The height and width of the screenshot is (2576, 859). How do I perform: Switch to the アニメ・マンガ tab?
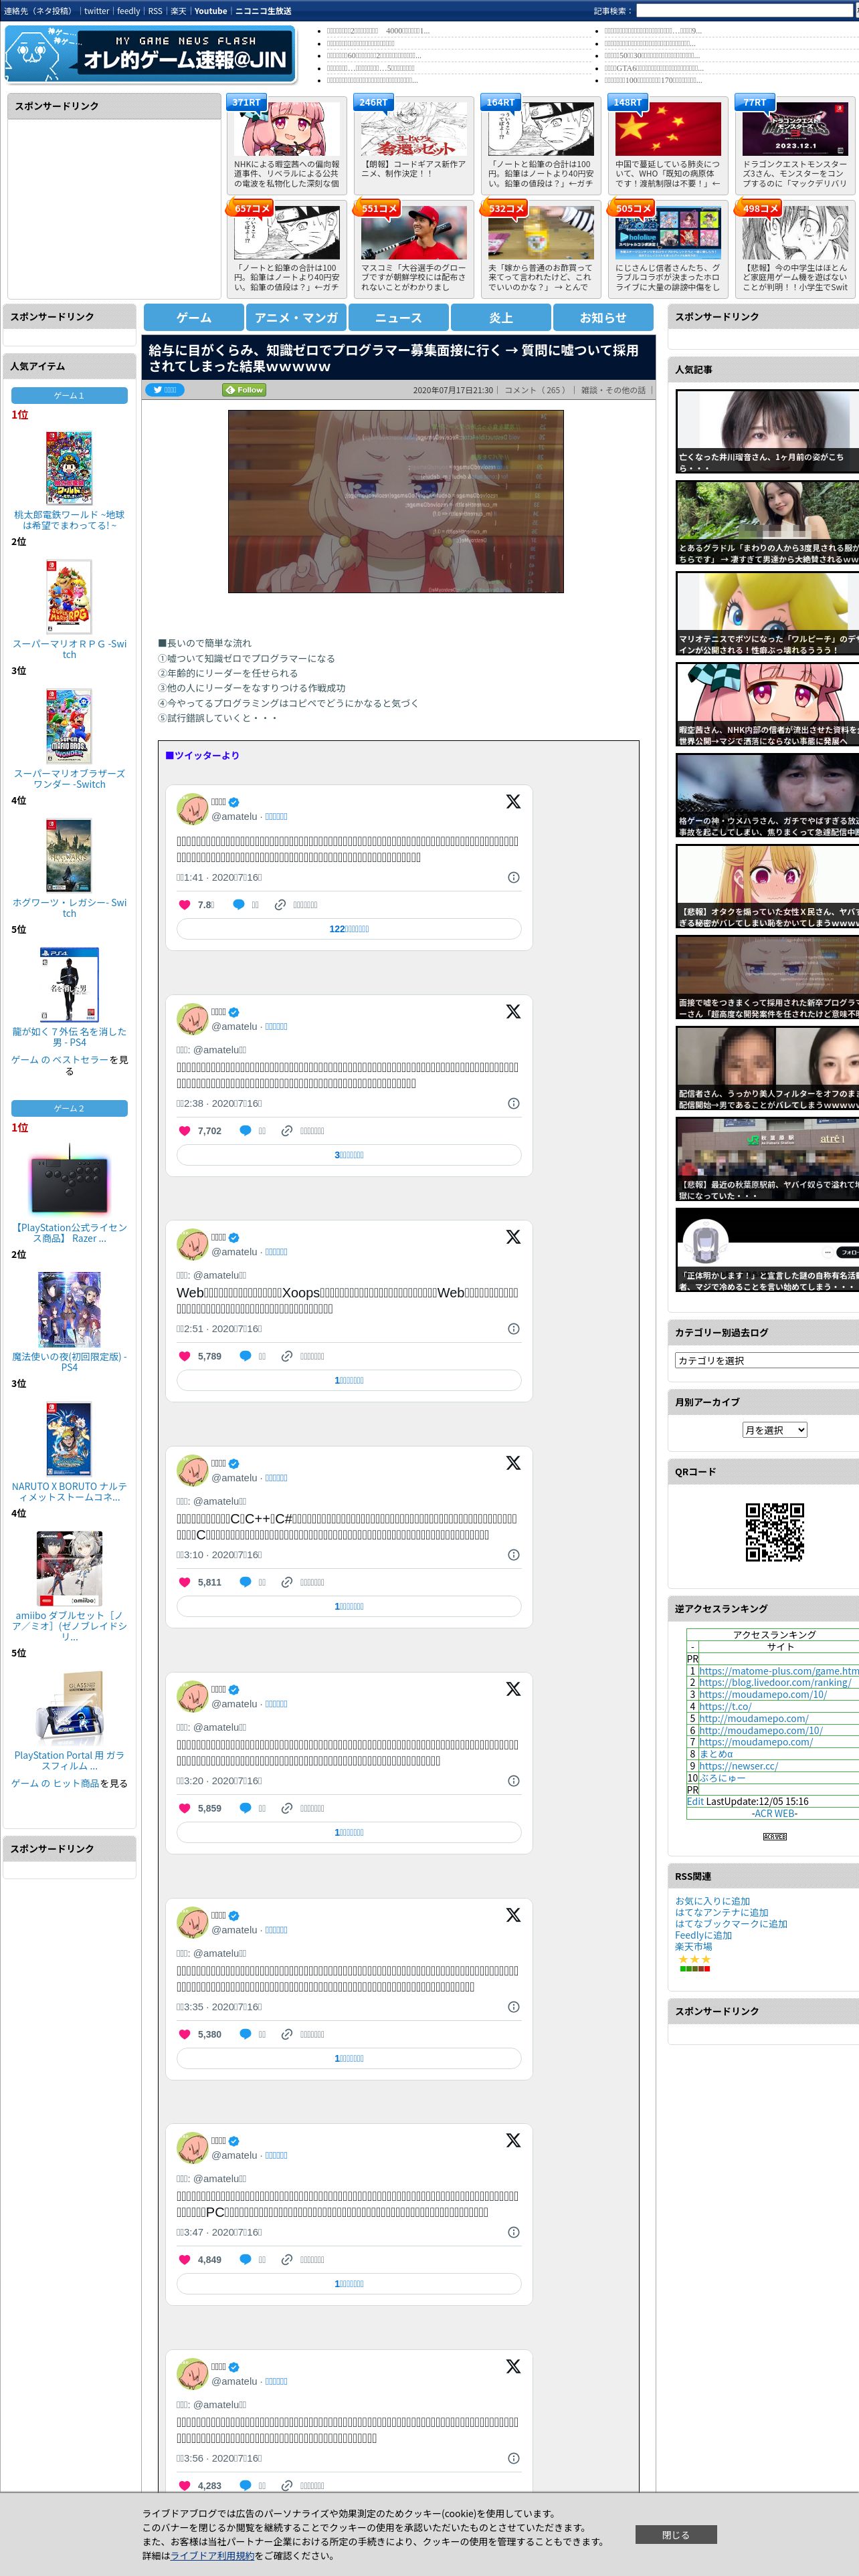coord(296,317)
